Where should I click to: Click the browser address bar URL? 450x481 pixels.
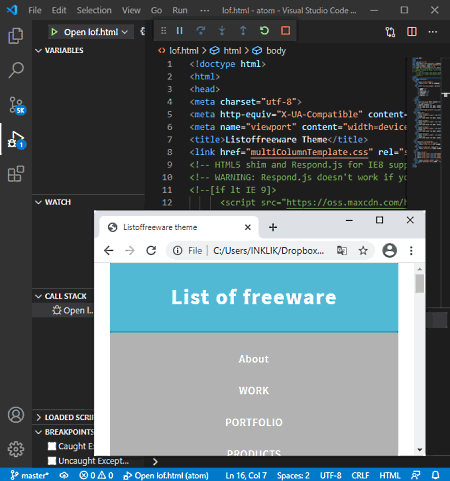[x=269, y=251]
